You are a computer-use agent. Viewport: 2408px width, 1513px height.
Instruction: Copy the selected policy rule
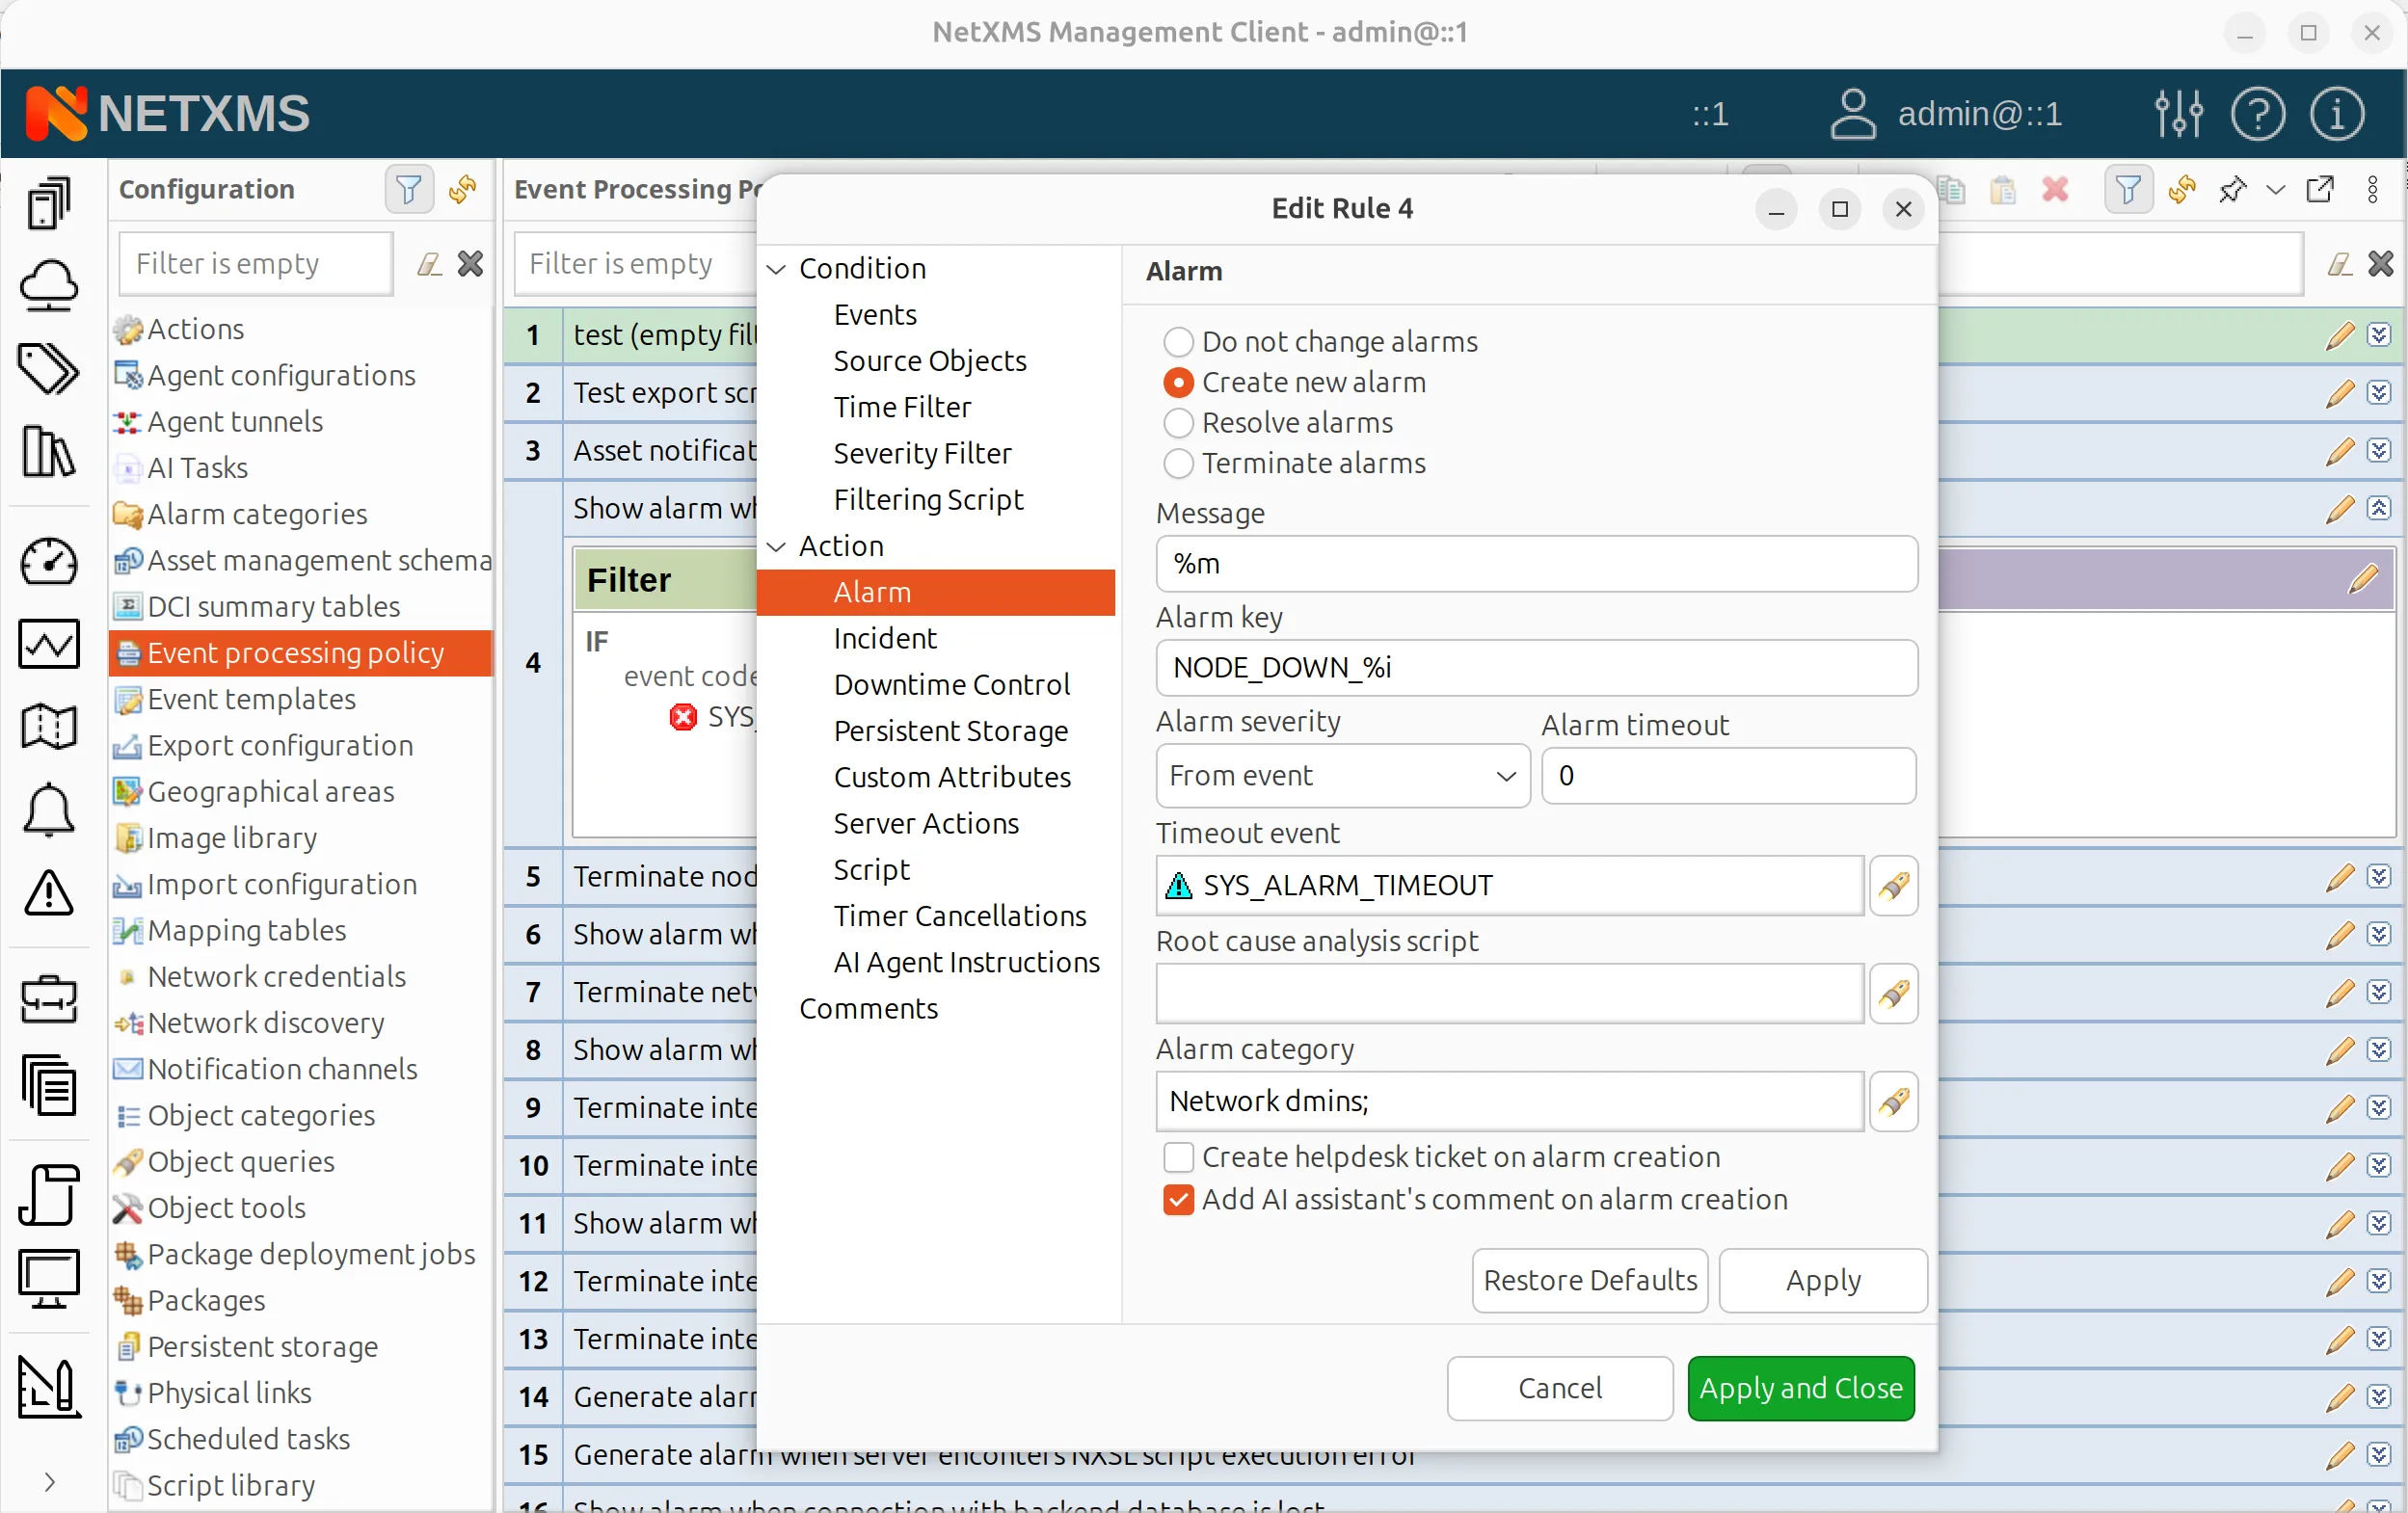[x=1951, y=191]
